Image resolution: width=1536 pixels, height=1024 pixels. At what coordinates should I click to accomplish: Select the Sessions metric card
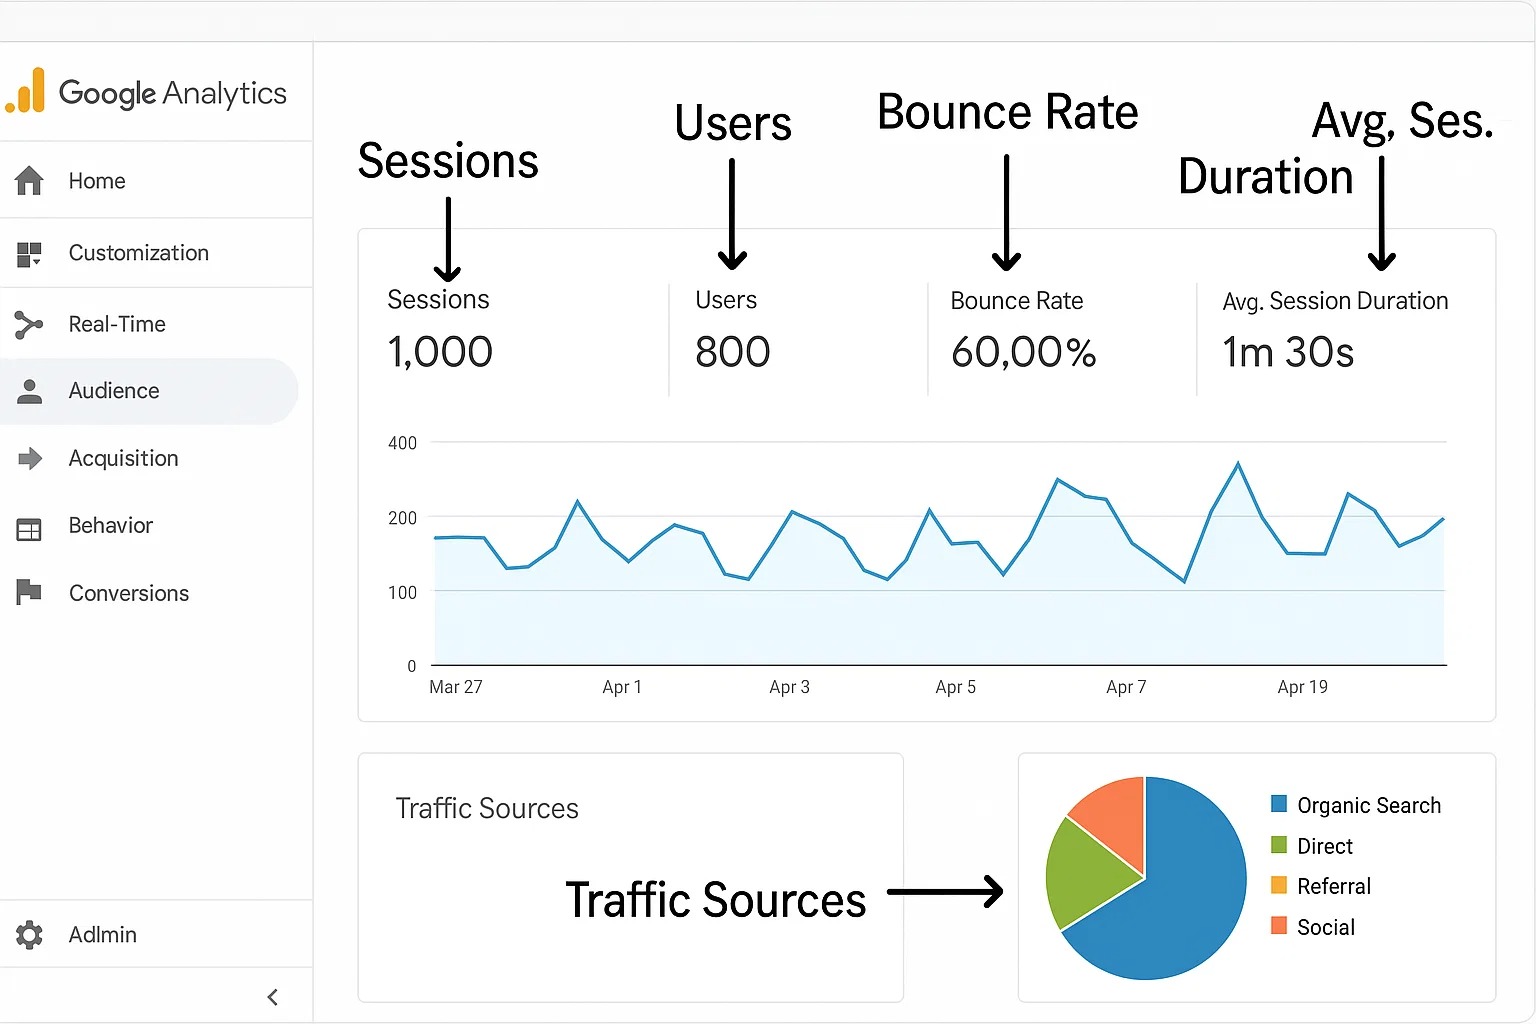pyautogui.click(x=440, y=330)
